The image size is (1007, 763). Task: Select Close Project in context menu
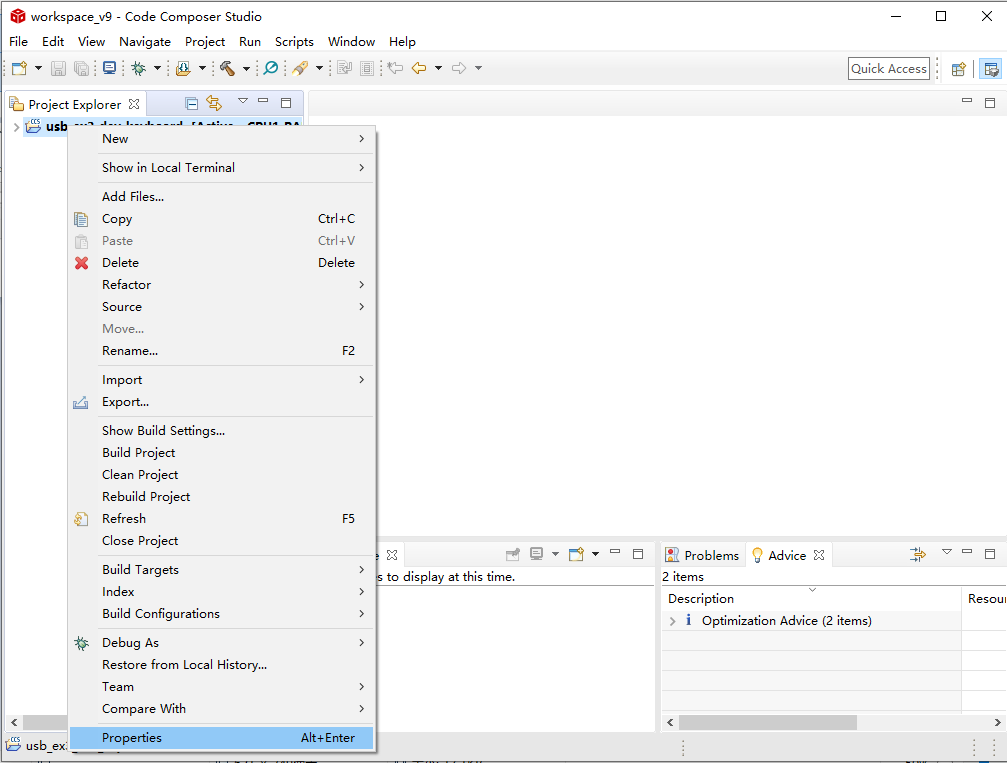222,541
